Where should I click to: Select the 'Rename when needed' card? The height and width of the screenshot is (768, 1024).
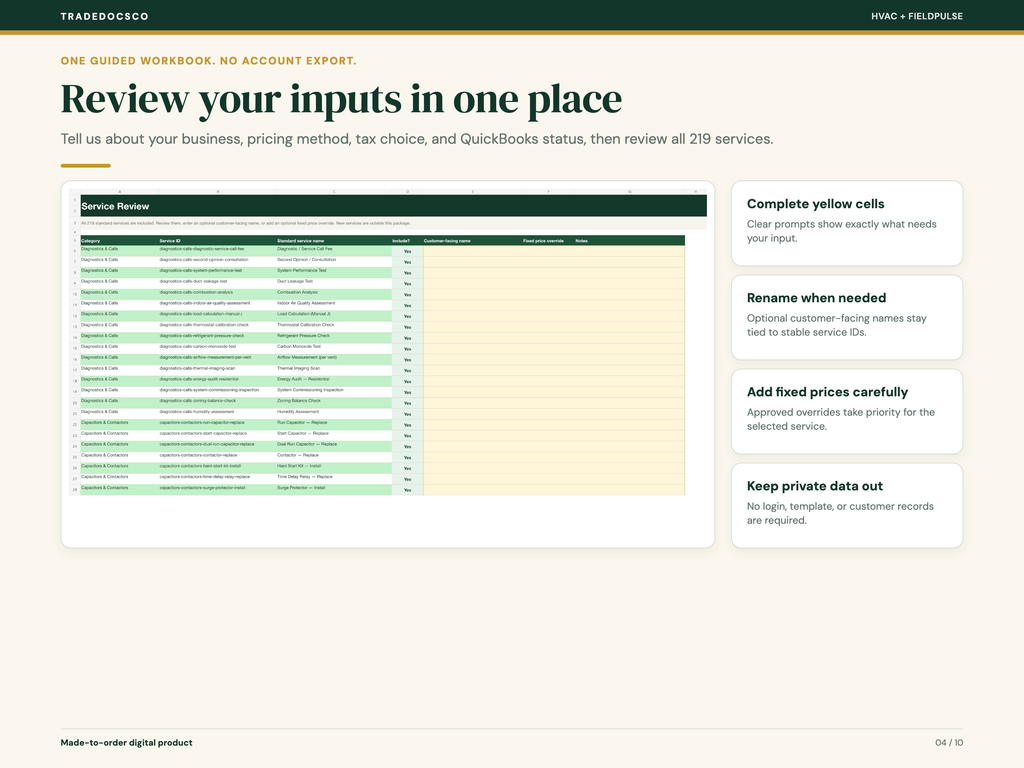[847, 317]
